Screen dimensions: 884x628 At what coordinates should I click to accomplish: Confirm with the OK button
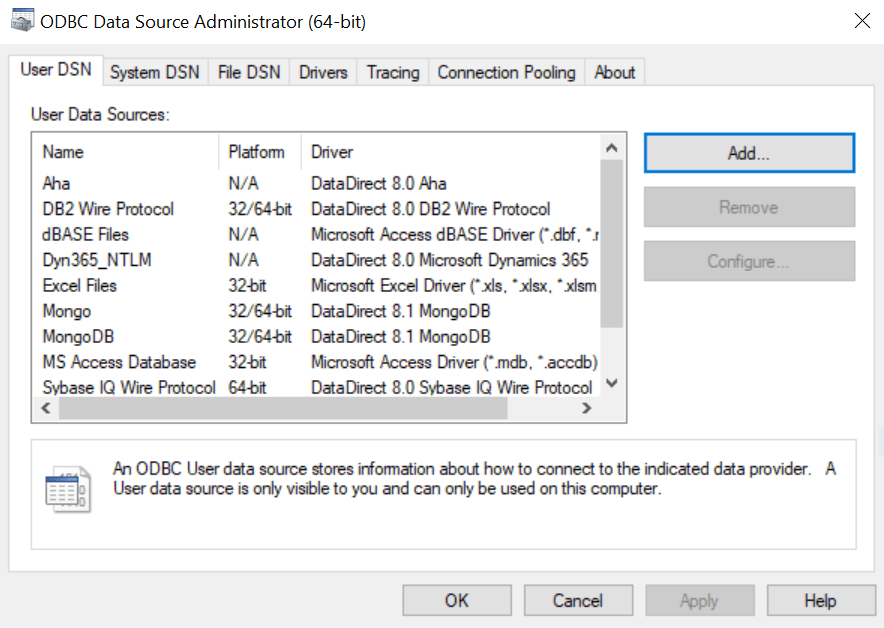(456, 601)
